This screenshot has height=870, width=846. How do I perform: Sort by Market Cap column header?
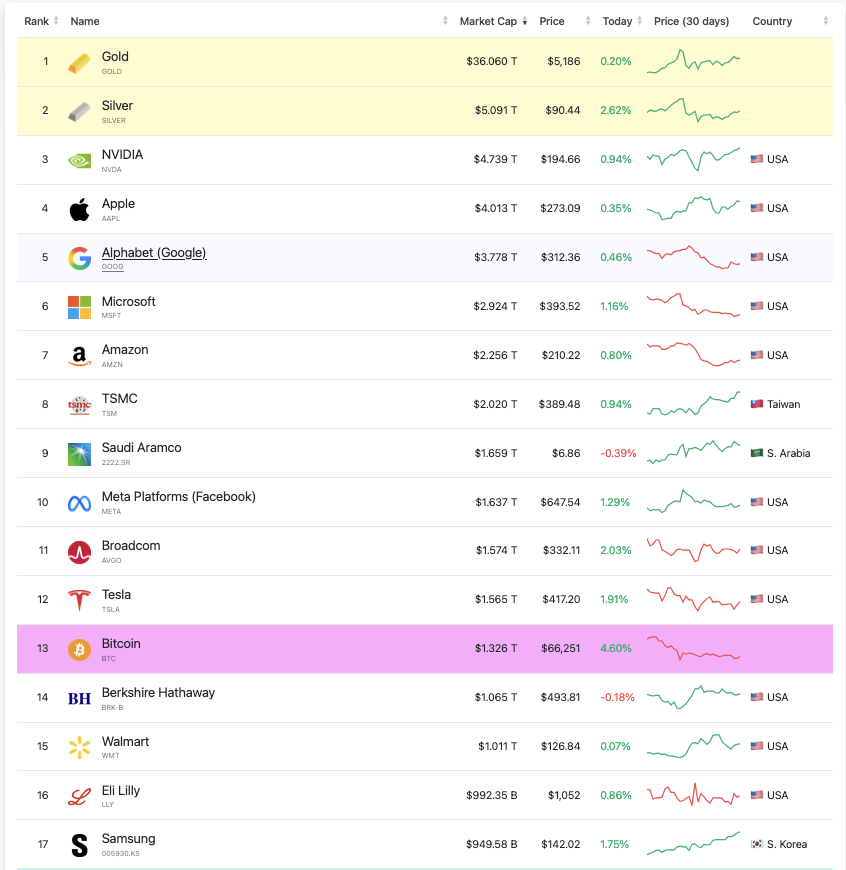[486, 21]
